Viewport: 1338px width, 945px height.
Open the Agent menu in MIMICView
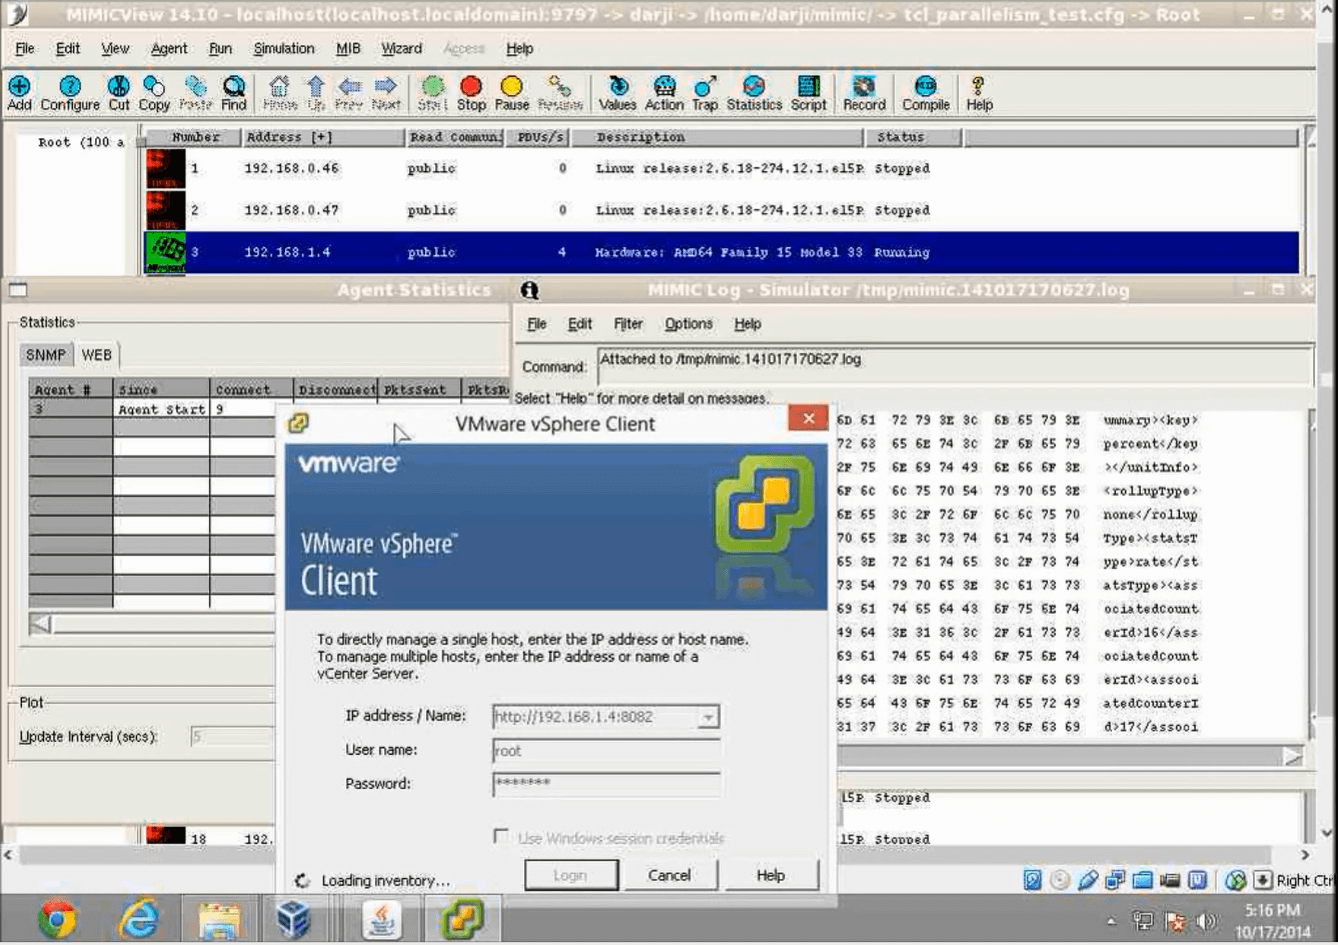169,48
